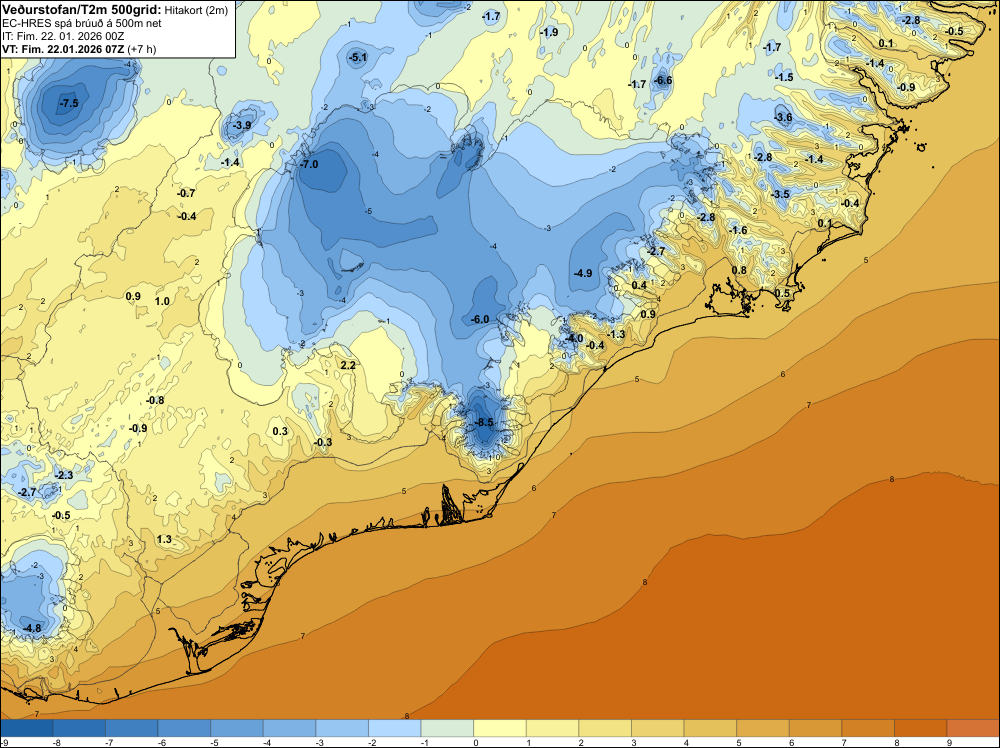This screenshot has width=1000, height=748.
Task: Click the -4.8 temperature value
Action: (32, 628)
